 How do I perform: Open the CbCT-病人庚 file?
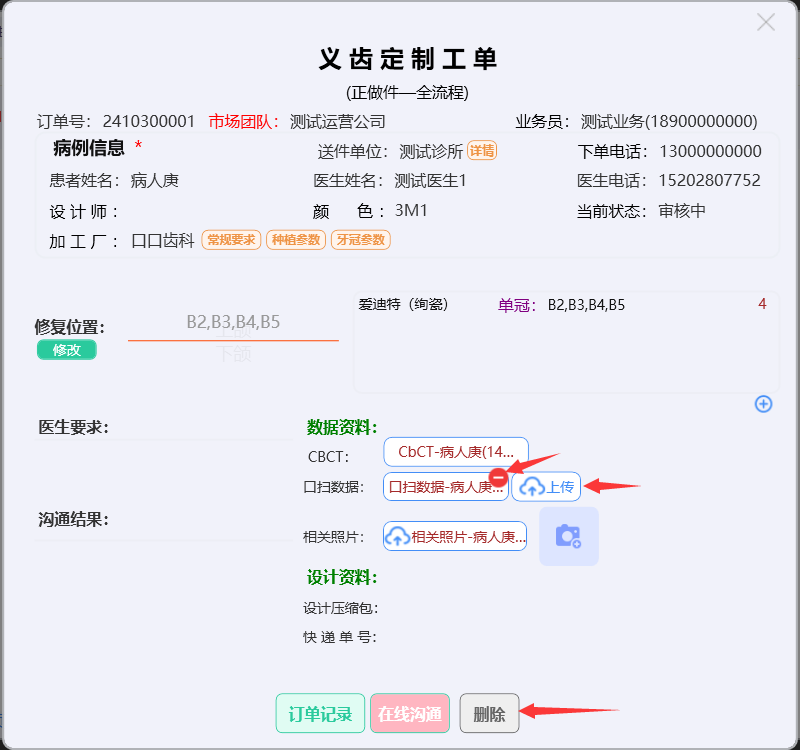[455, 452]
